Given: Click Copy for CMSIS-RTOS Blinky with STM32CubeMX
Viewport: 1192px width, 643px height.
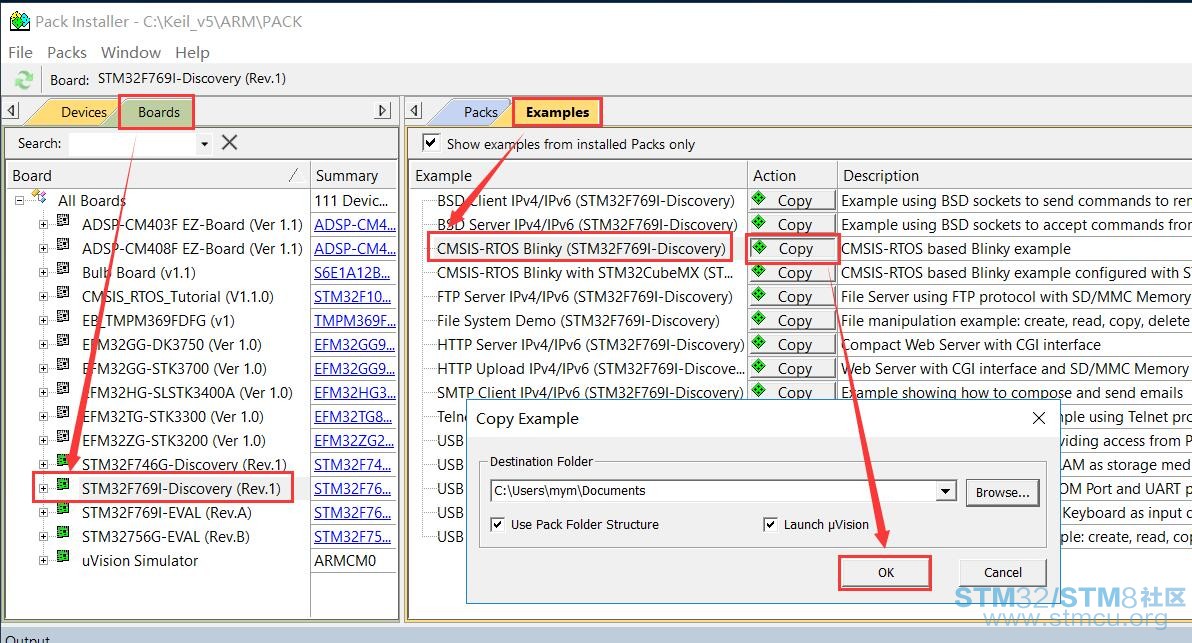Looking at the screenshot, I should 792,272.
